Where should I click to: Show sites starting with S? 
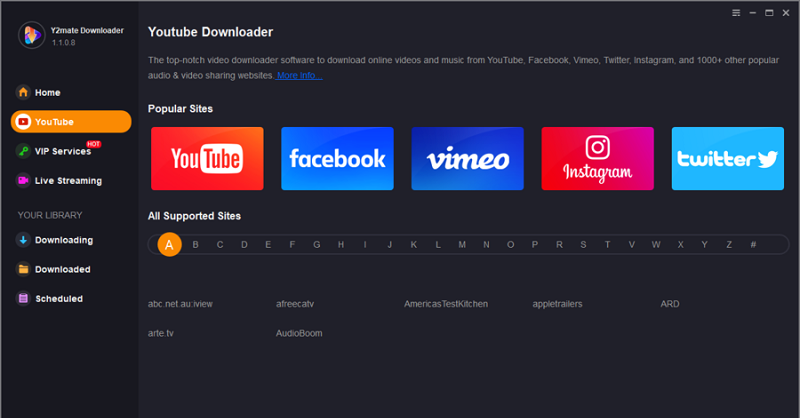pyautogui.click(x=583, y=244)
